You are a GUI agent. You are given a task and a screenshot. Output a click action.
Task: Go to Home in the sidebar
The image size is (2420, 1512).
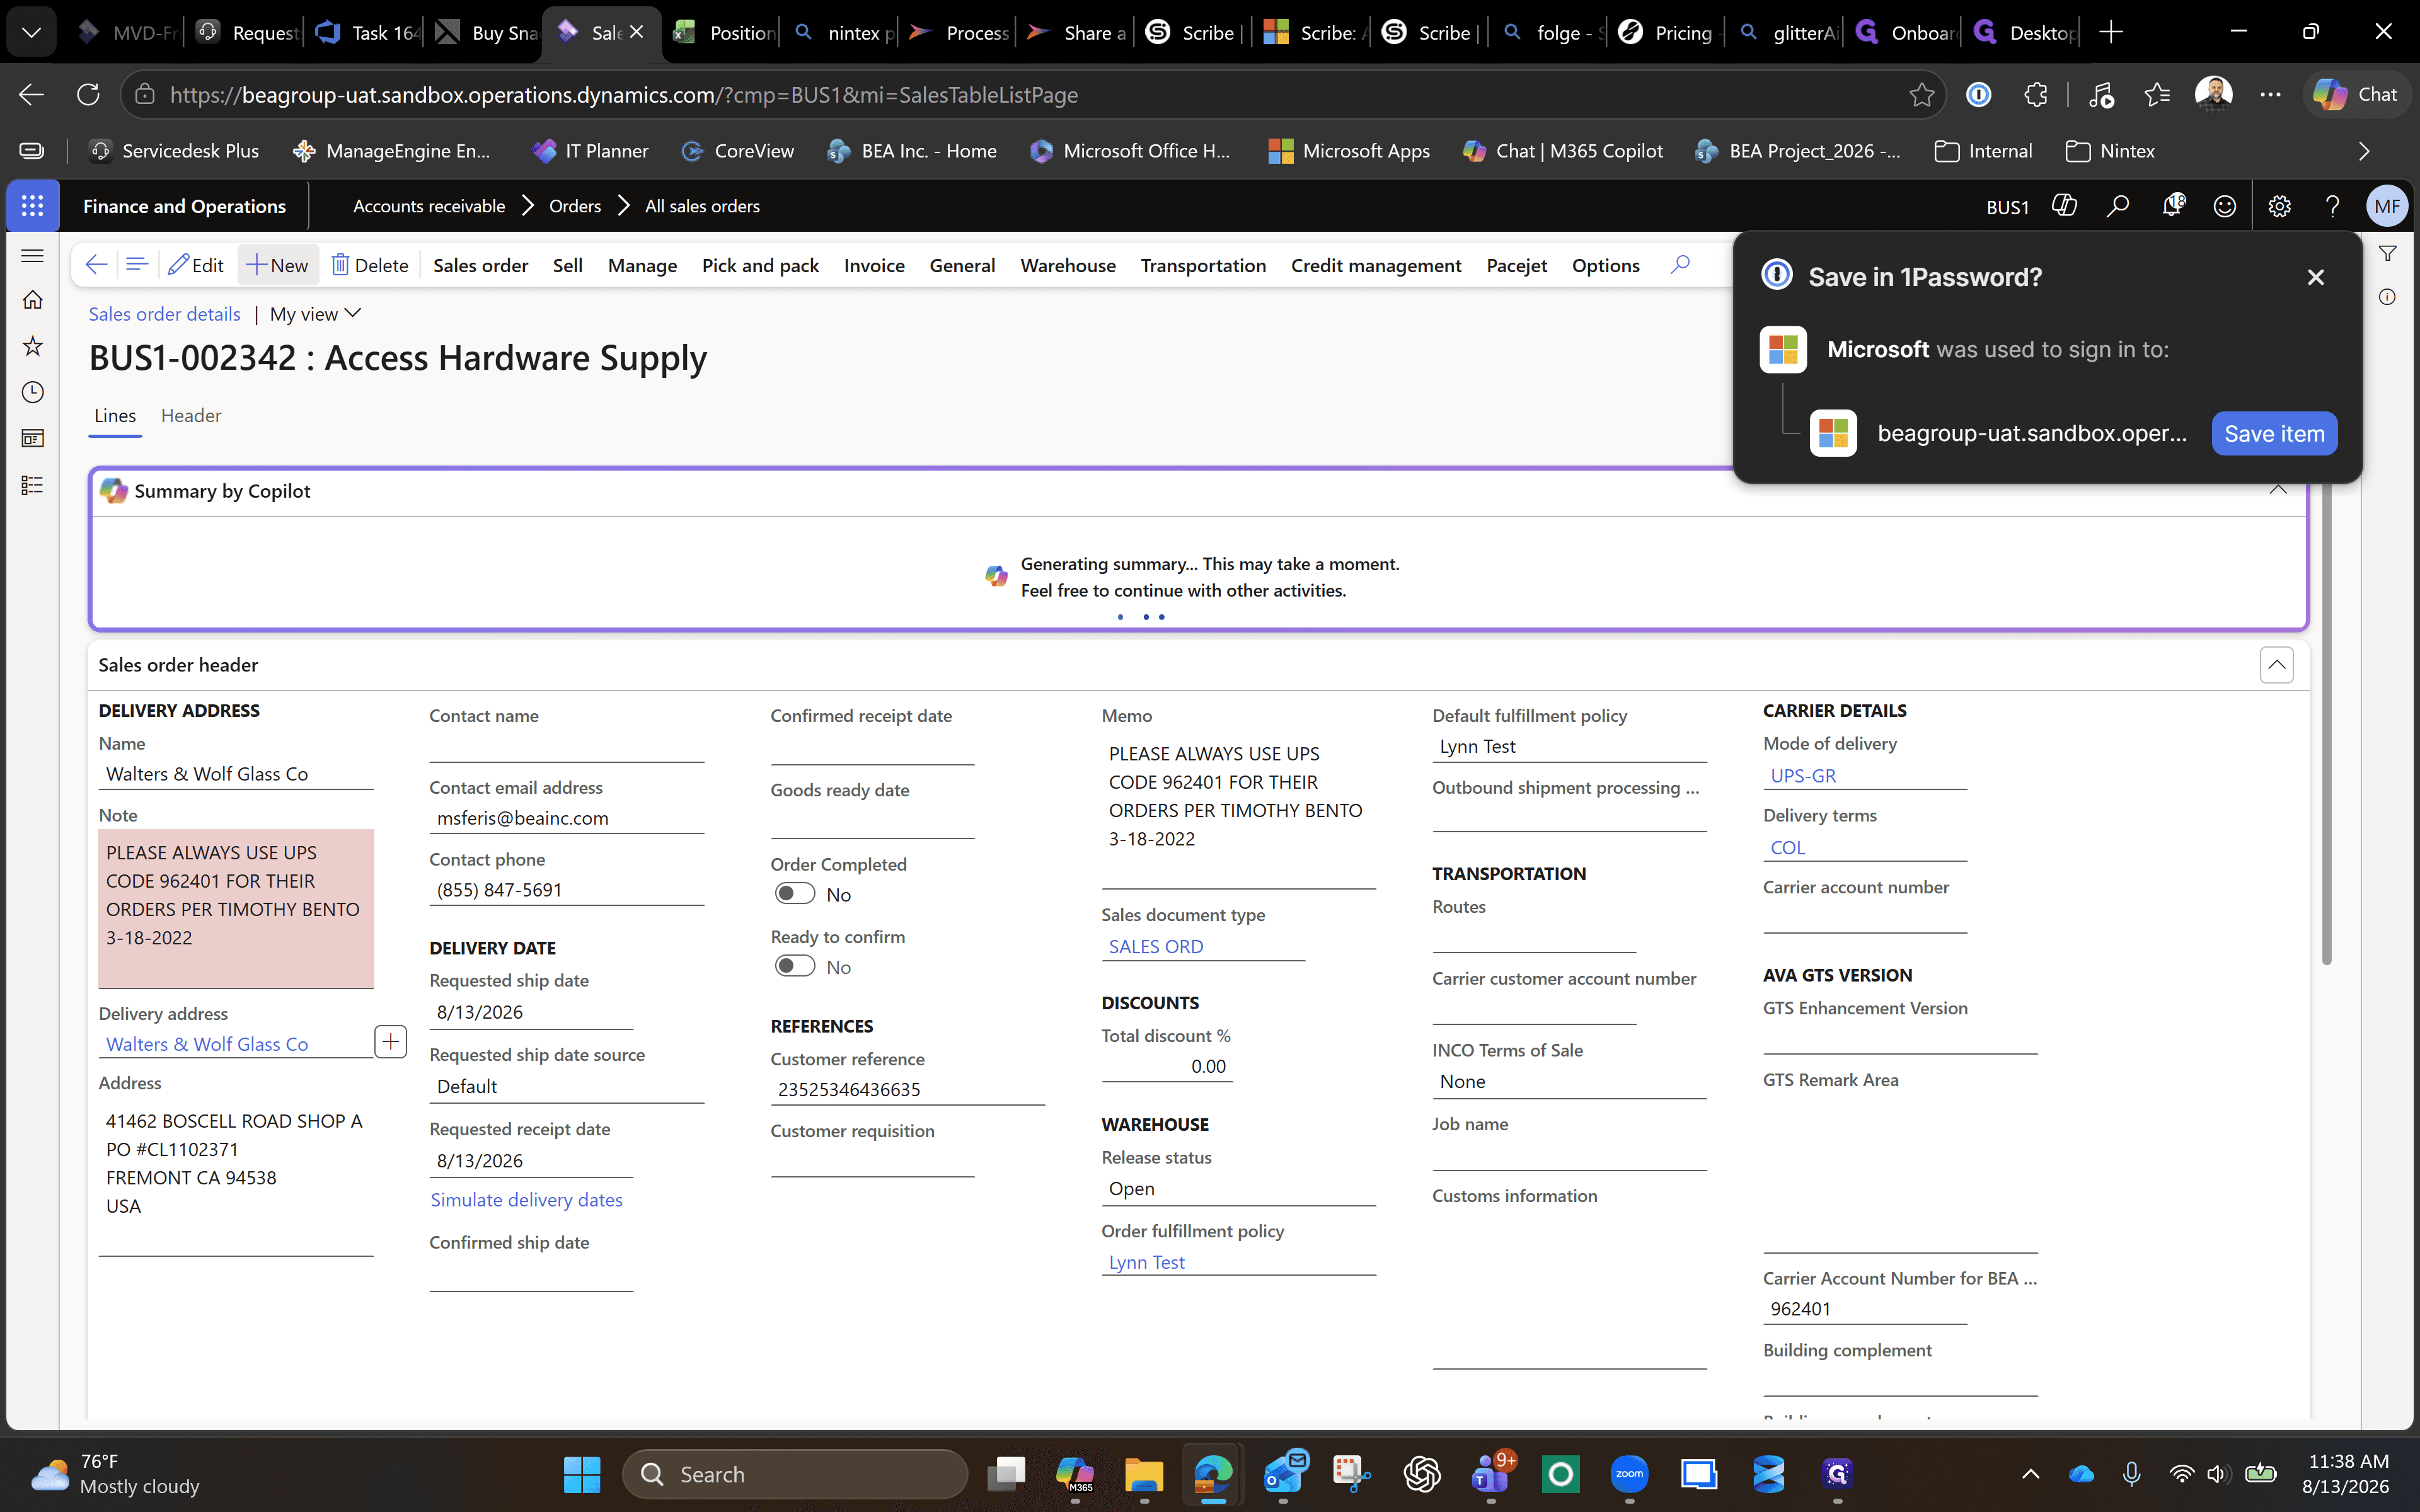click(32, 300)
